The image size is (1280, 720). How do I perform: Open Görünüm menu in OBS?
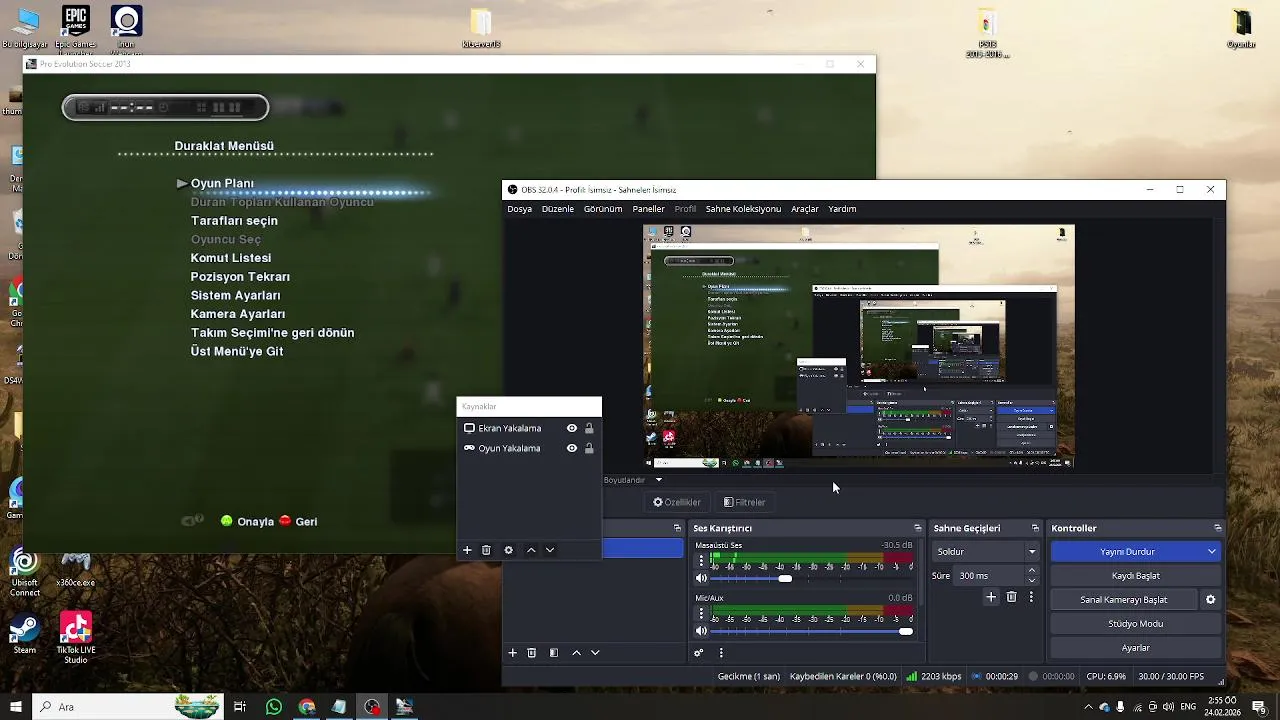coord(603,209)
